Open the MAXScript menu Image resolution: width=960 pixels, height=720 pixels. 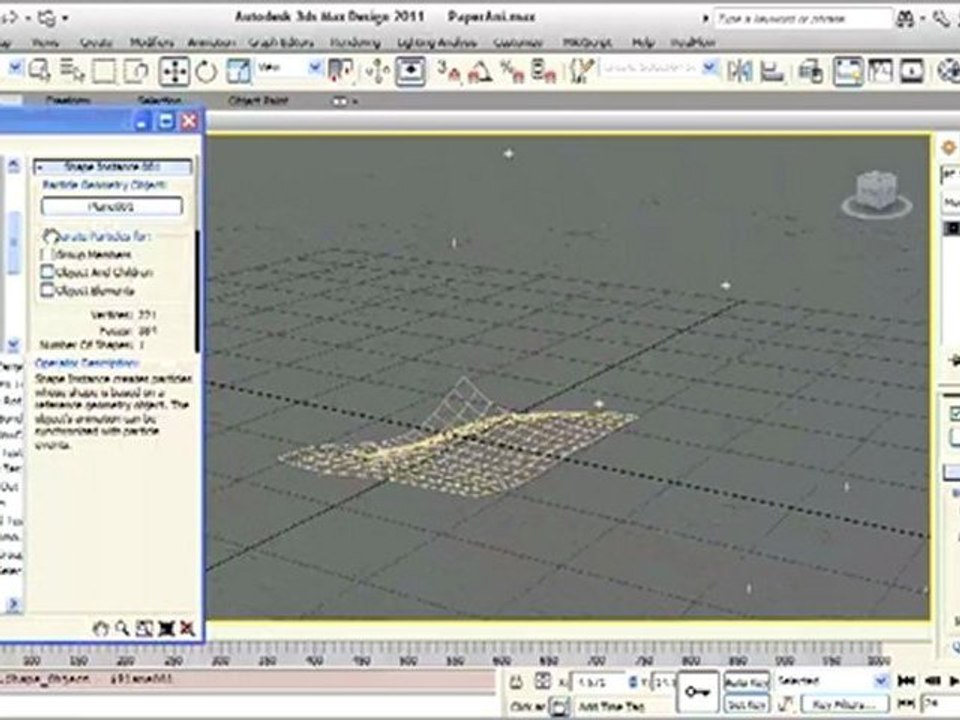click(587, 42)
